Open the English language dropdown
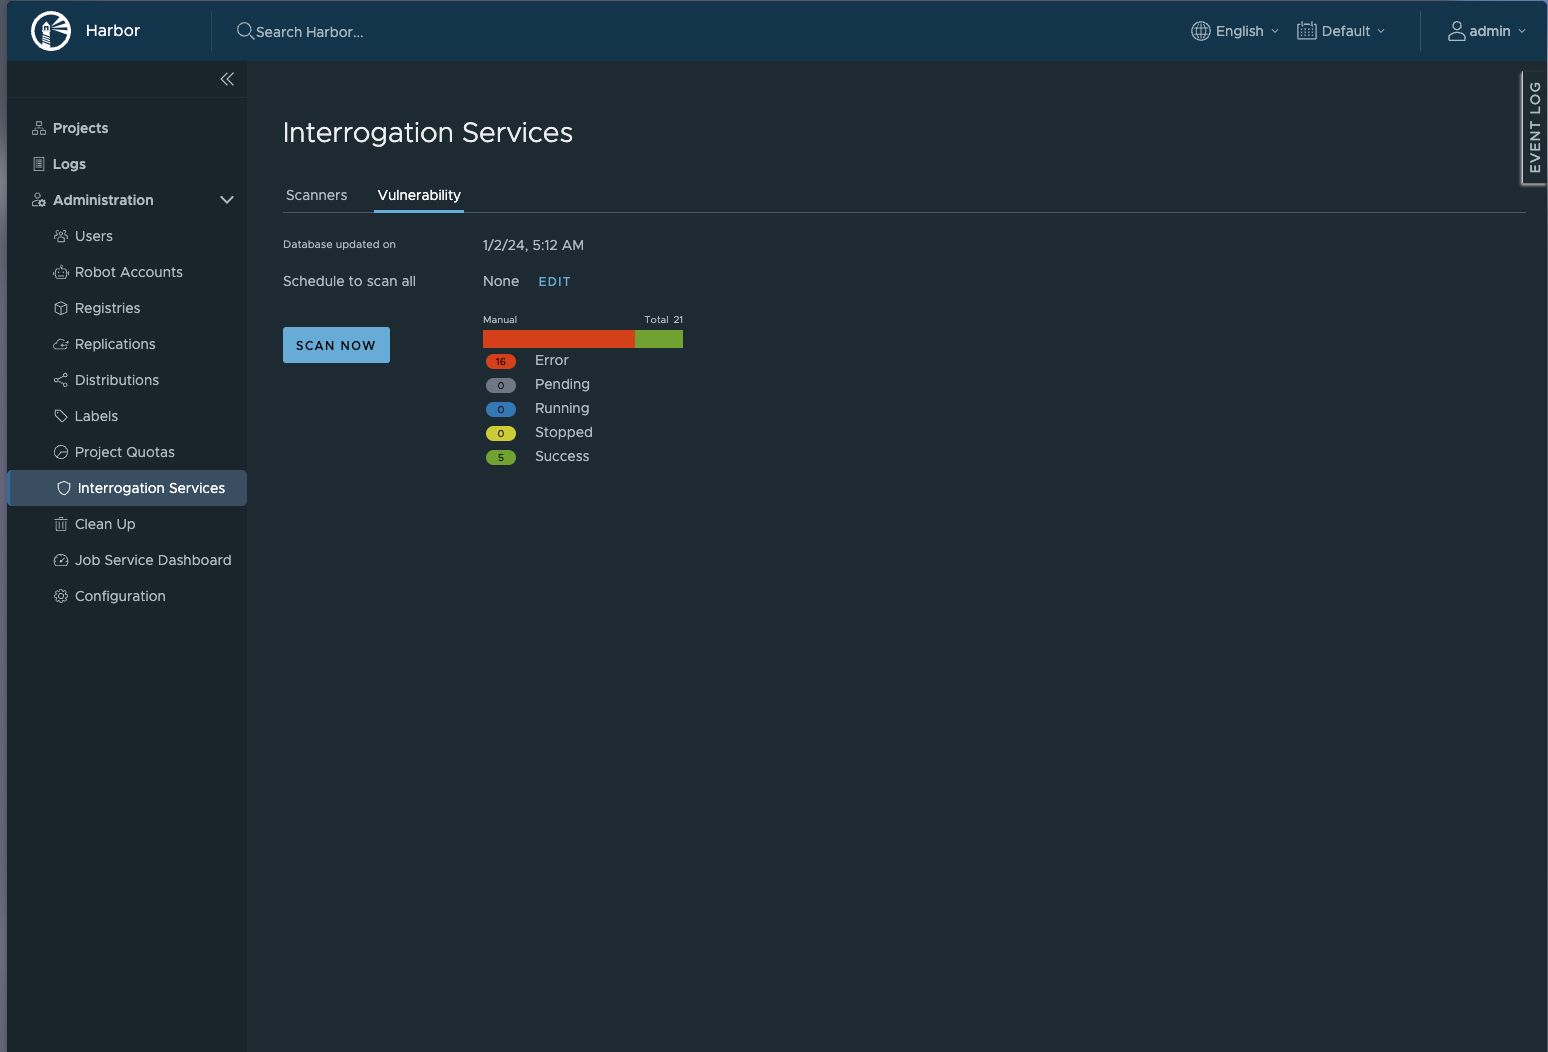Viewport: 1548px width, 1052px height. coord(1235,31)
